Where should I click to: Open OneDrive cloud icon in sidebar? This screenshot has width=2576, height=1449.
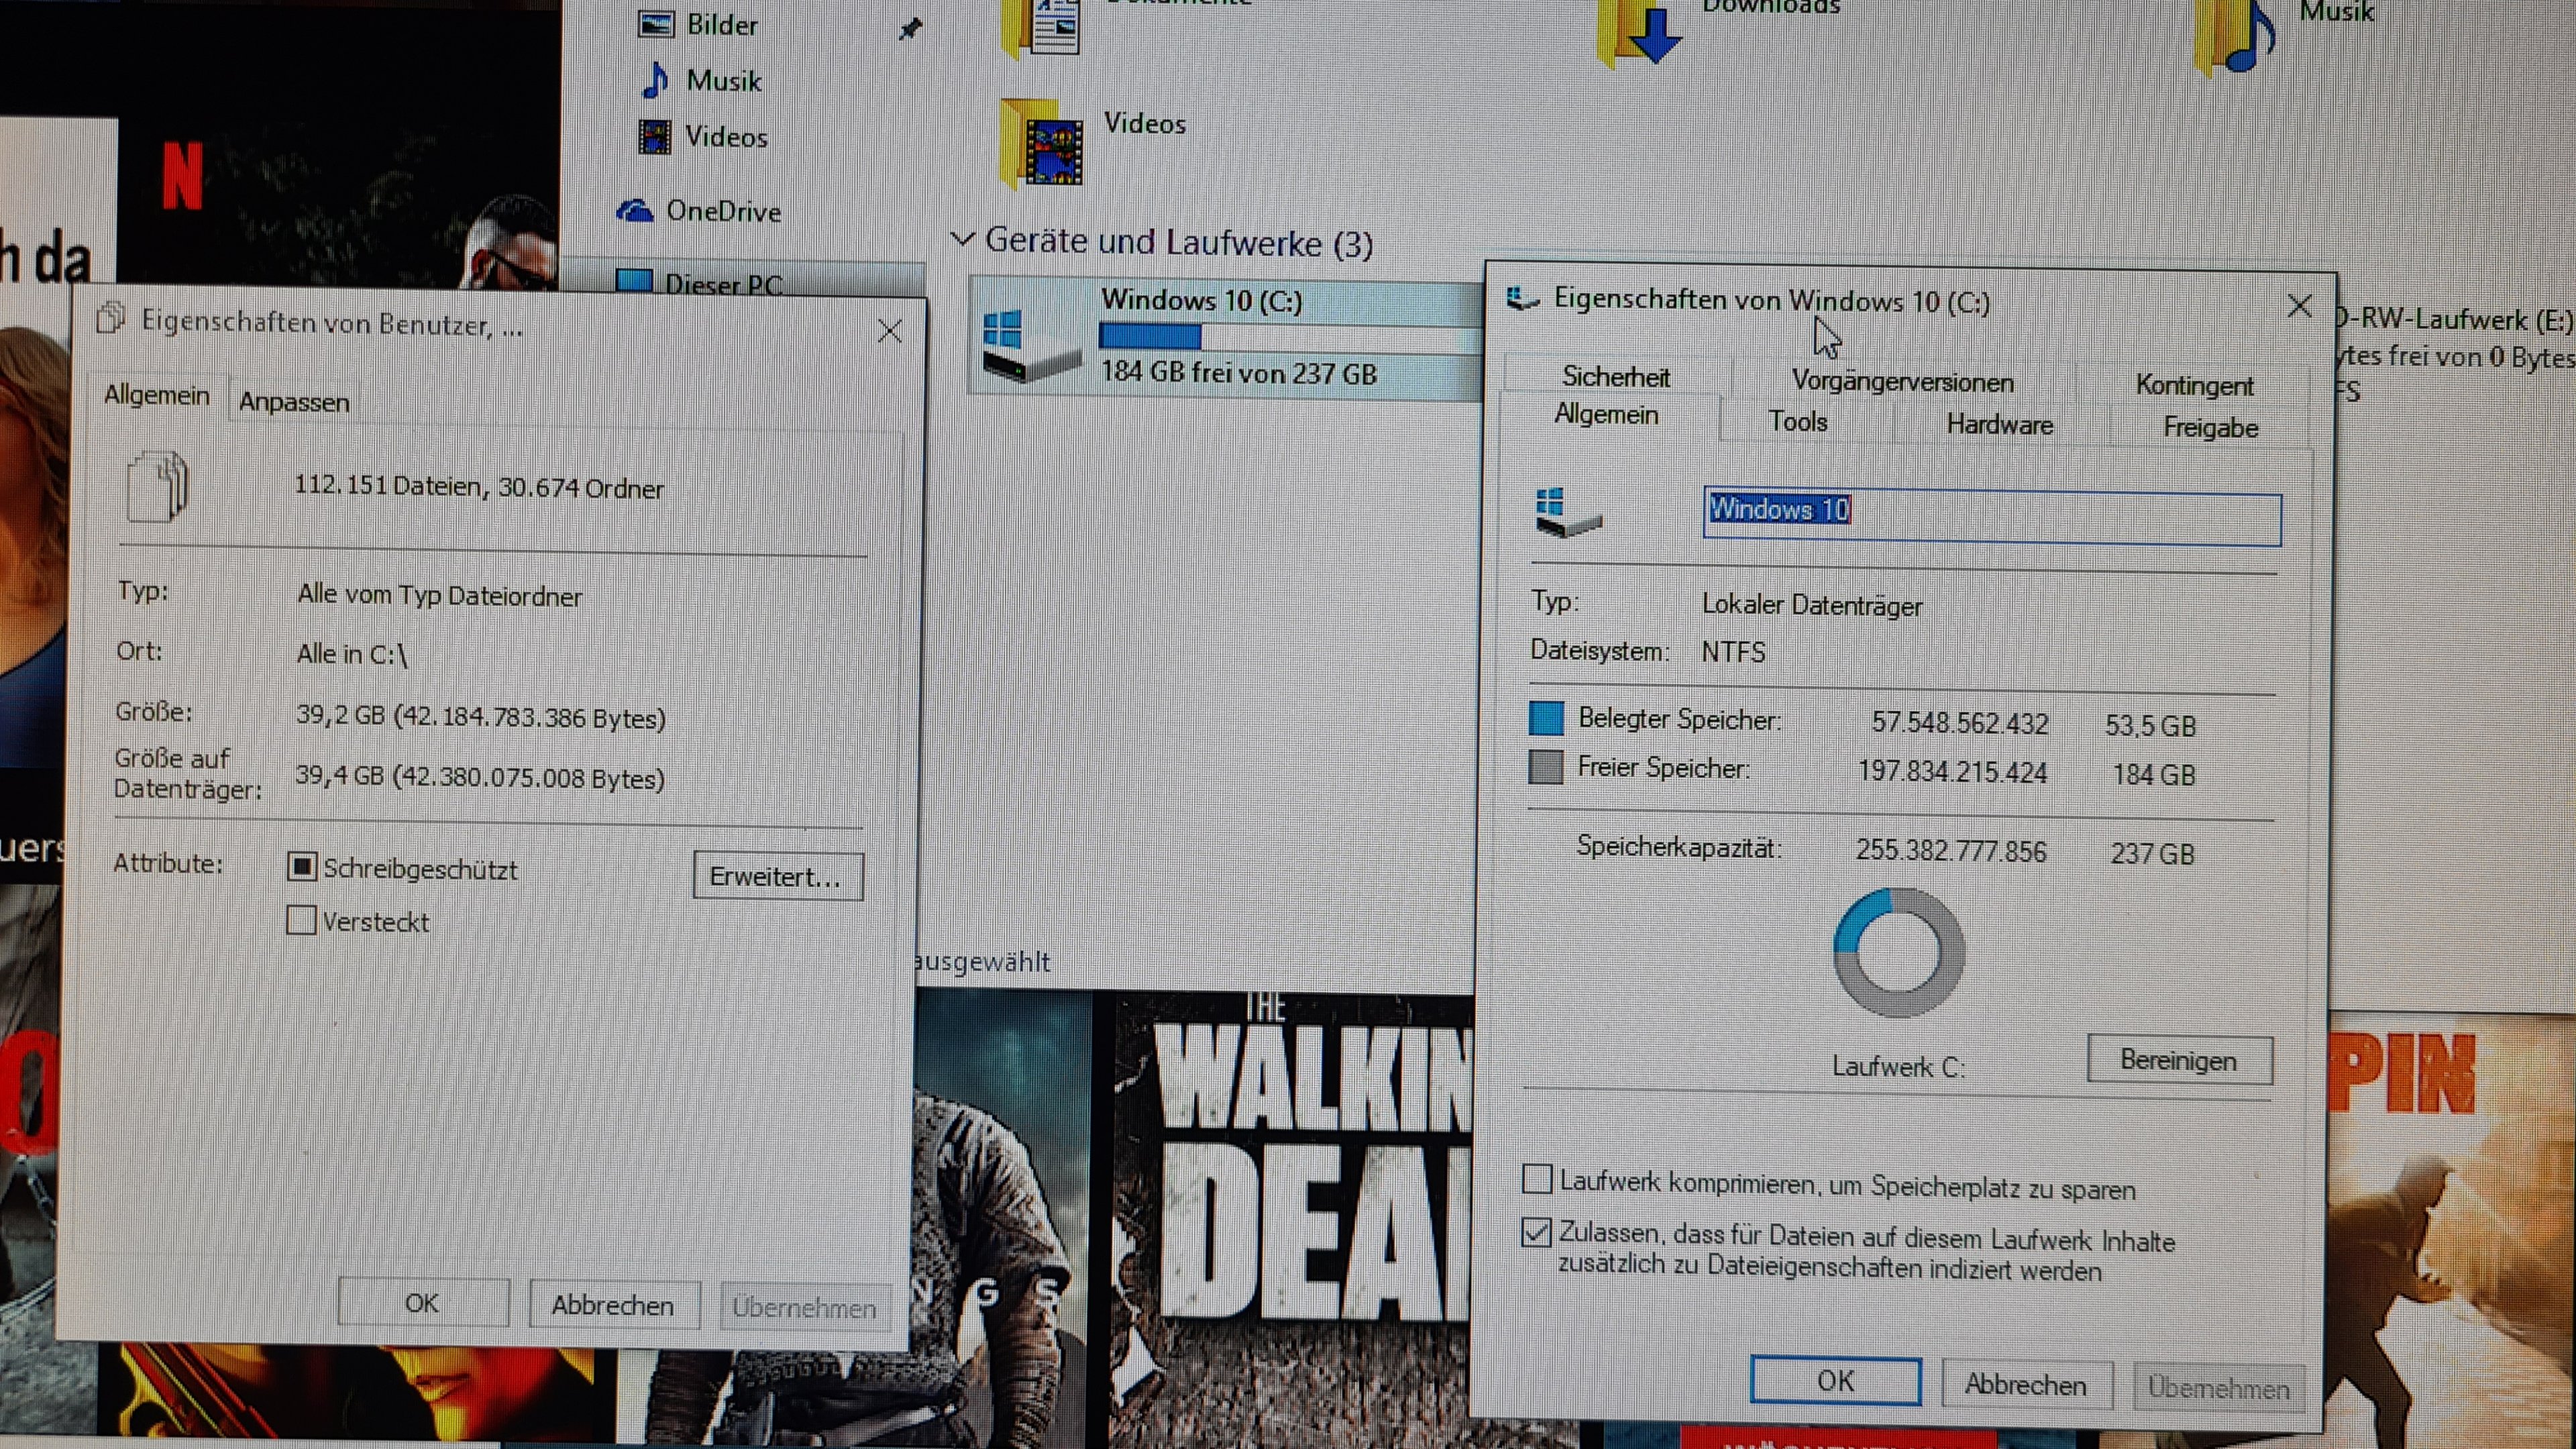point(635,211)
